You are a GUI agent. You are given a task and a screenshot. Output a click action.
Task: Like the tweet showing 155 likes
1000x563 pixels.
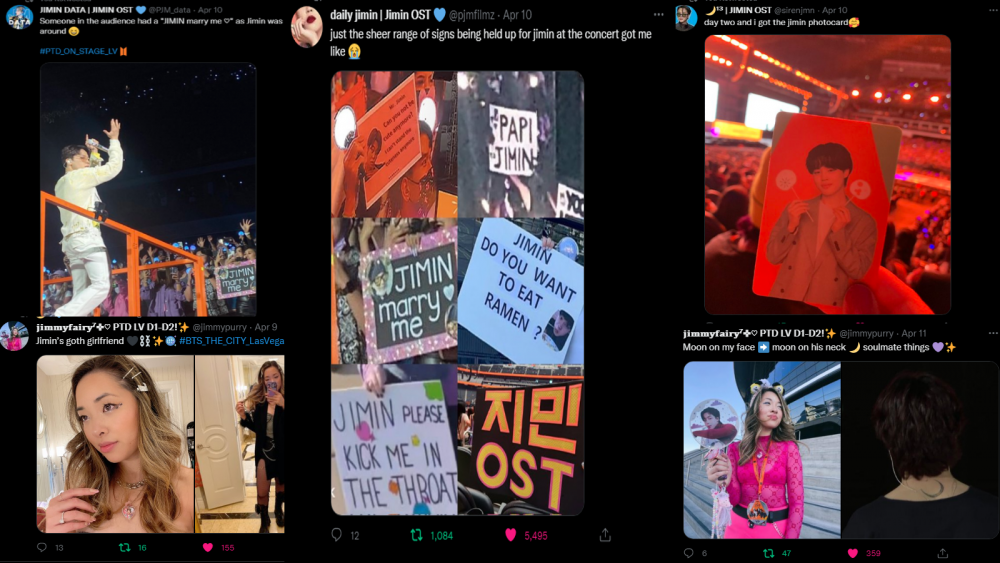207,547
